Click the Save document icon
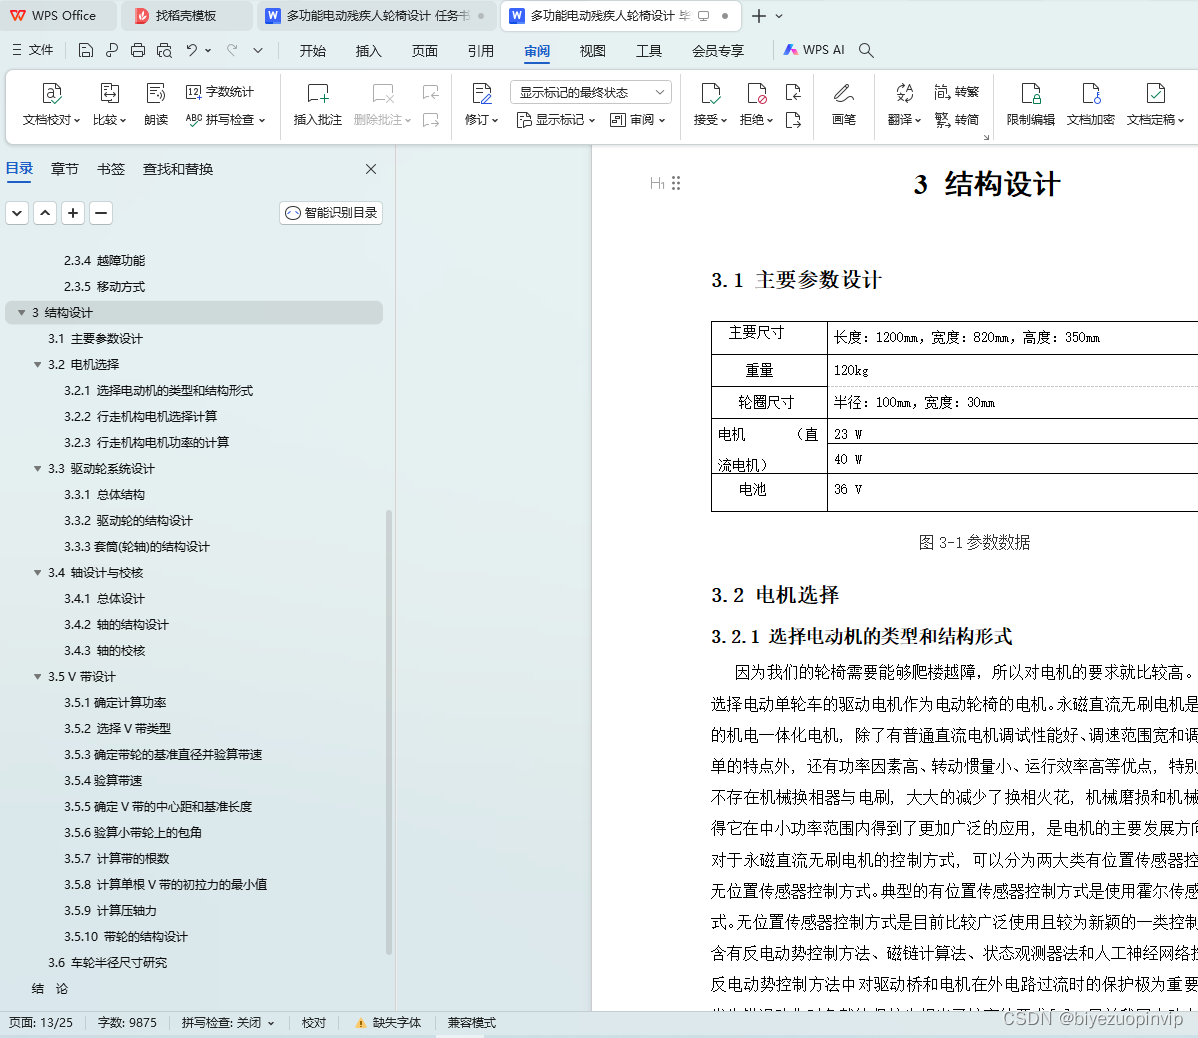Screen dimensions: 1198x1038 (x=86, y=50)
